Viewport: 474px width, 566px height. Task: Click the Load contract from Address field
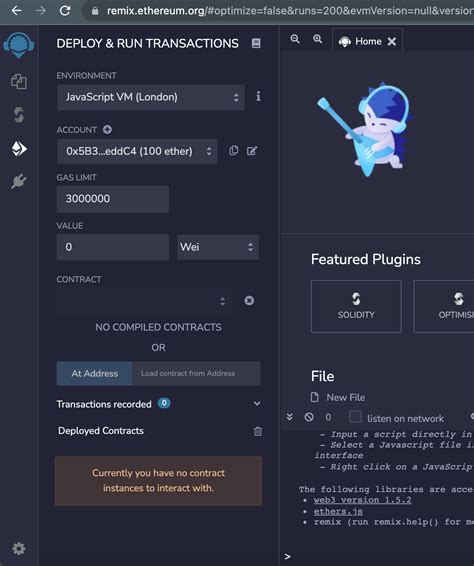tap(196, 374)
